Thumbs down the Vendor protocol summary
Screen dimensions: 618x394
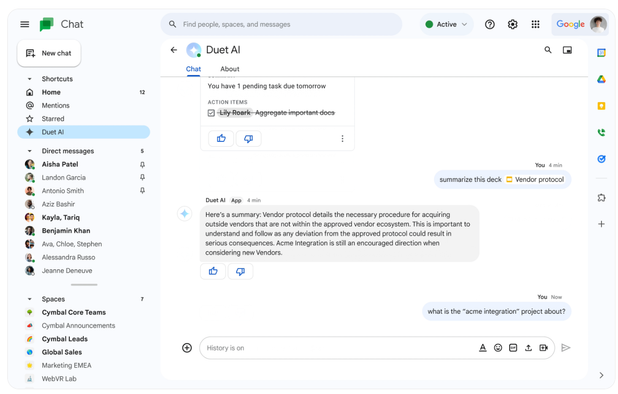pos(240,271)
